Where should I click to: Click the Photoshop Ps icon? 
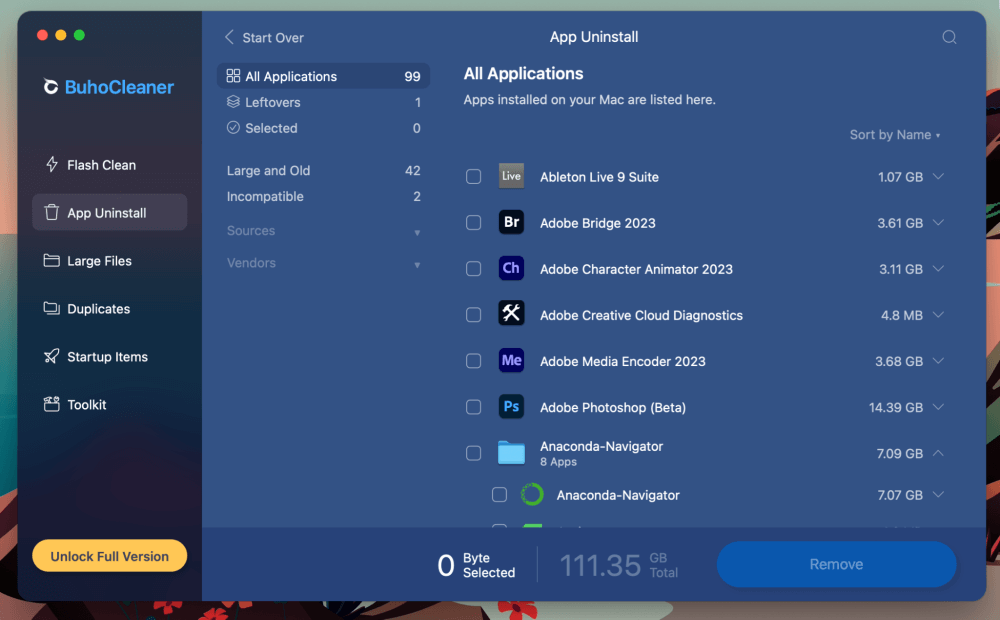point(511,406)
